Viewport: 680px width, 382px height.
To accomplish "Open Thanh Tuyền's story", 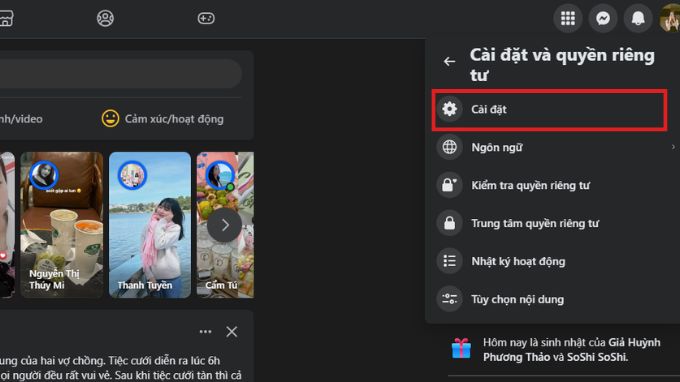I will point(150,225).
